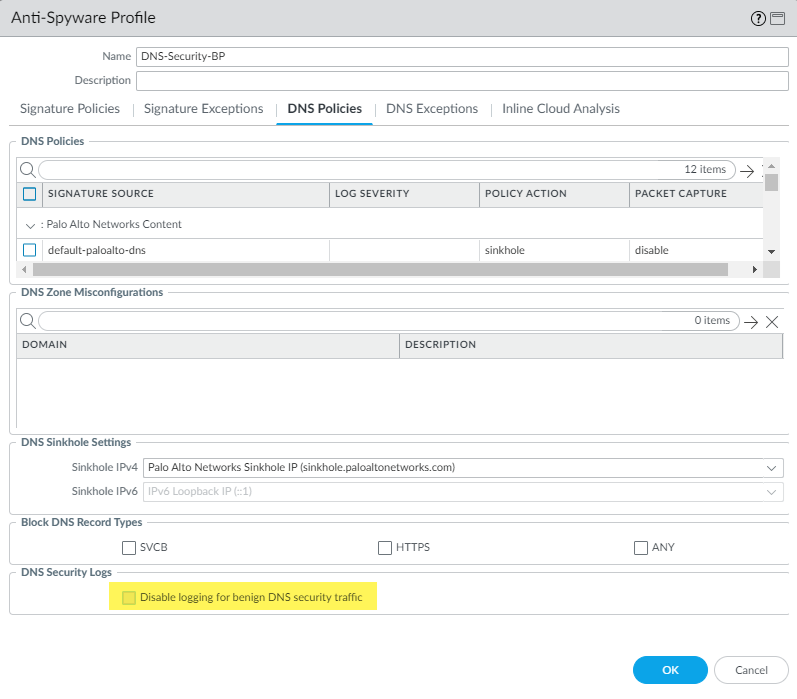
Task: Select the default-paloalto-dns row checkbox
Action: pos(29,250)
